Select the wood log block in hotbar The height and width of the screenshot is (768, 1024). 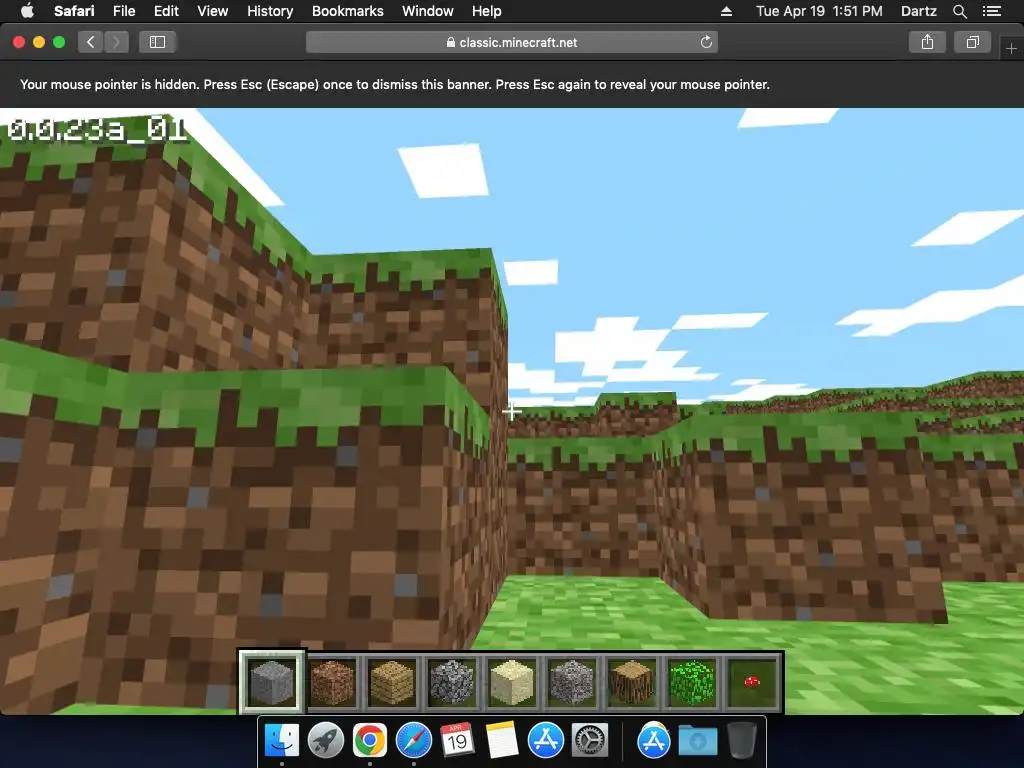tap(632, 682)
